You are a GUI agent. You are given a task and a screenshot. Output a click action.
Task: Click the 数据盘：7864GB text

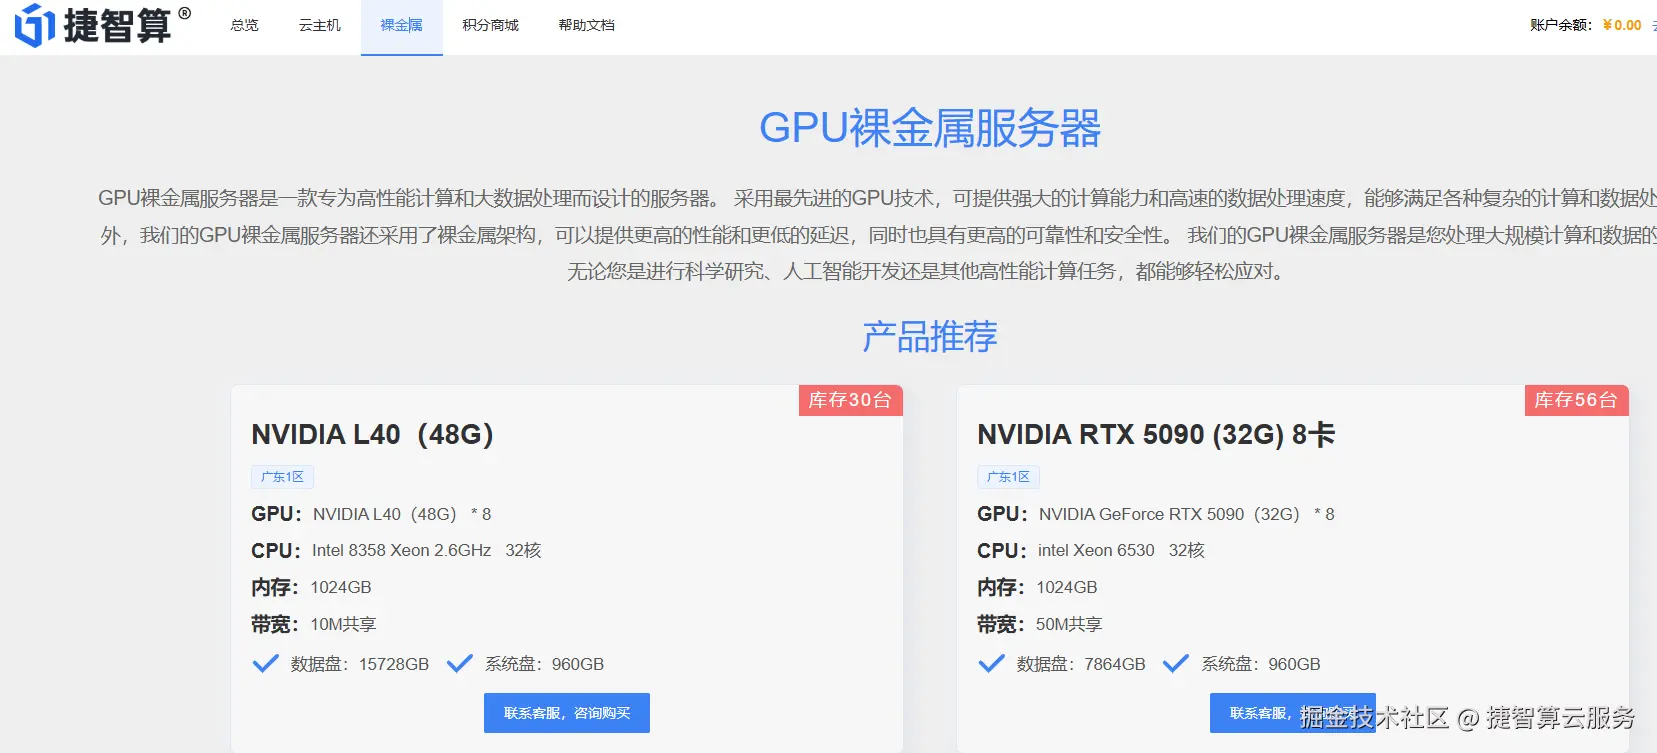click(1081, 664)
